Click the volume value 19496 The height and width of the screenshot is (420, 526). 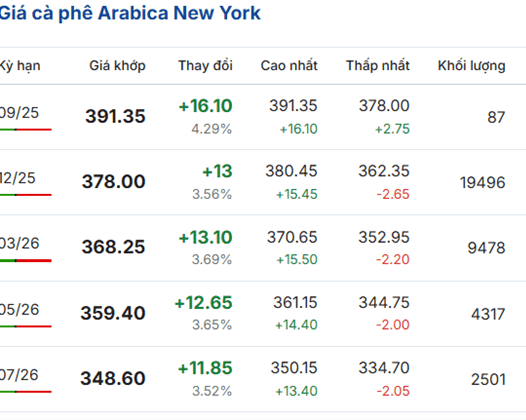click(482, 183)
